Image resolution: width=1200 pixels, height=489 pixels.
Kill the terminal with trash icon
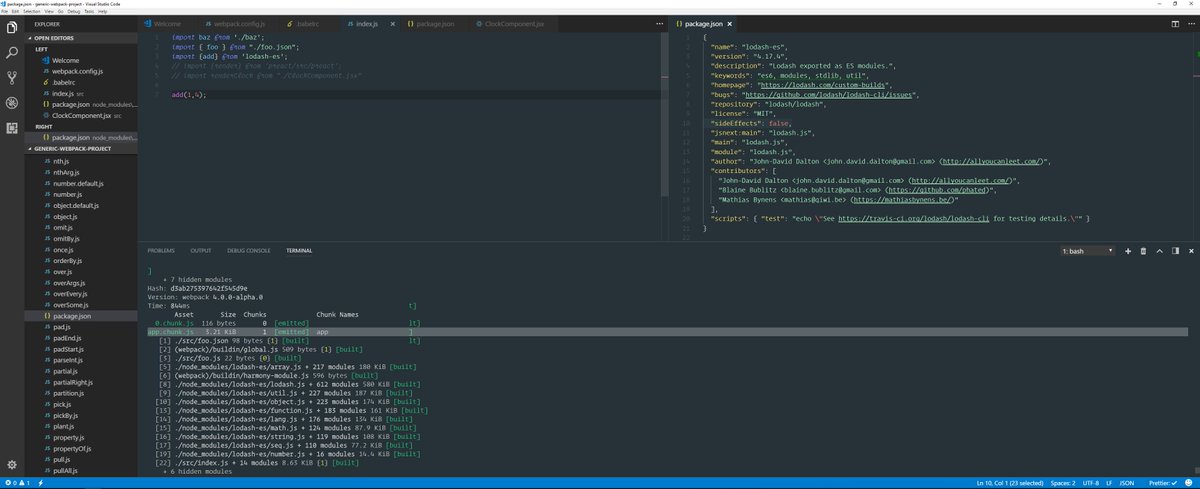click(1143, 251)
